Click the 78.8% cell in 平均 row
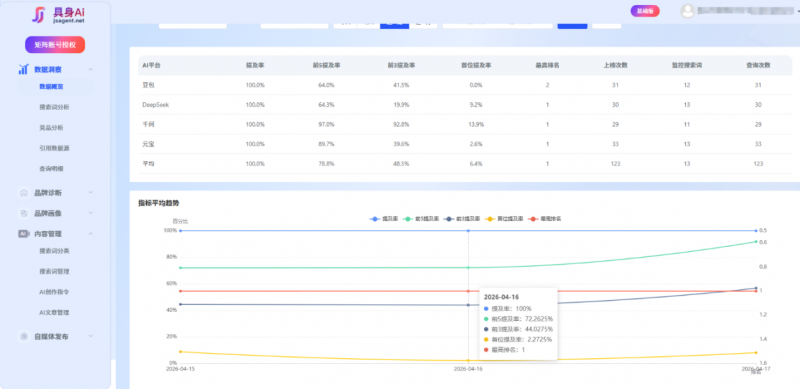The image size is (800, 389). pos(327,164)
